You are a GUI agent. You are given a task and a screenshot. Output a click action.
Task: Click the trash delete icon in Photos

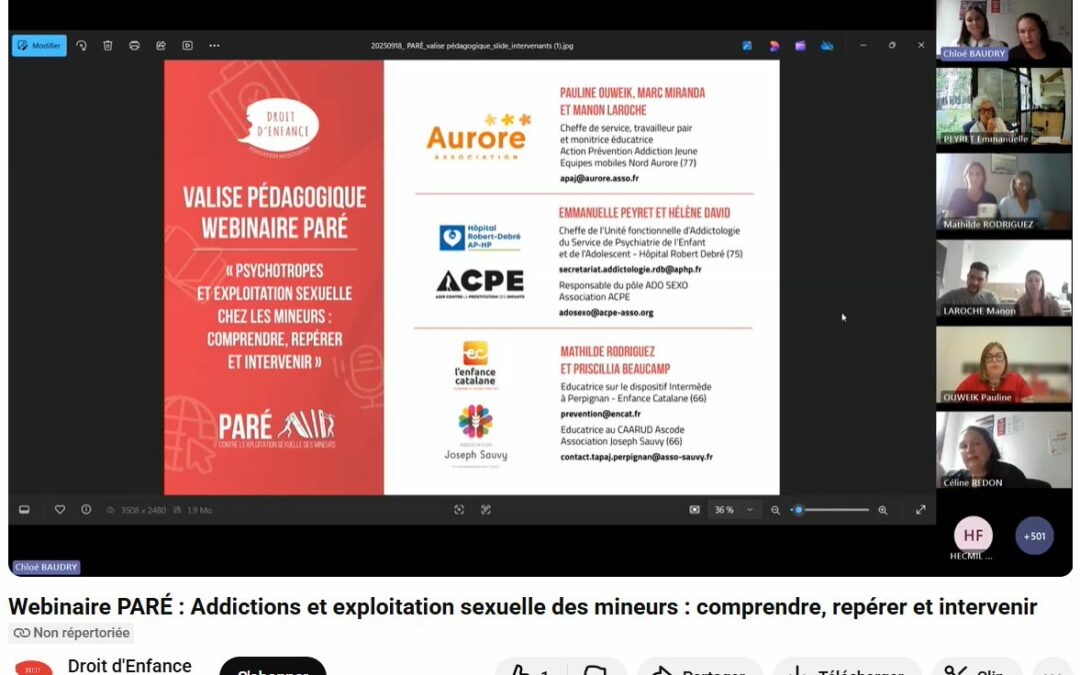(107, 45)
